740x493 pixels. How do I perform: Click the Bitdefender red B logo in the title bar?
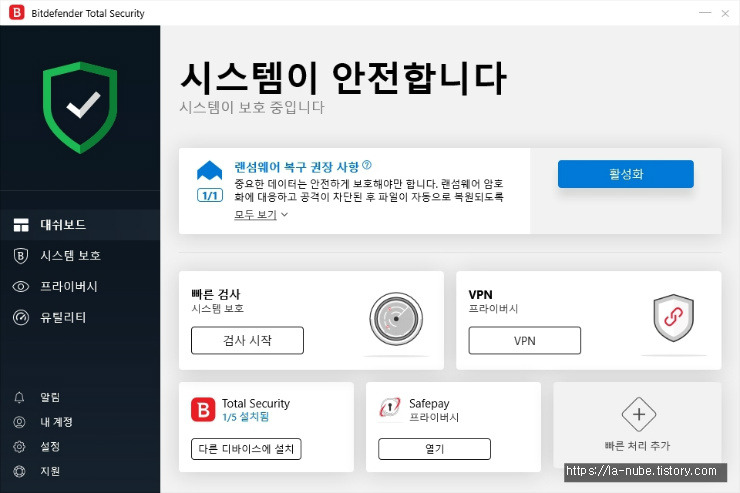(x=17, y=12)
